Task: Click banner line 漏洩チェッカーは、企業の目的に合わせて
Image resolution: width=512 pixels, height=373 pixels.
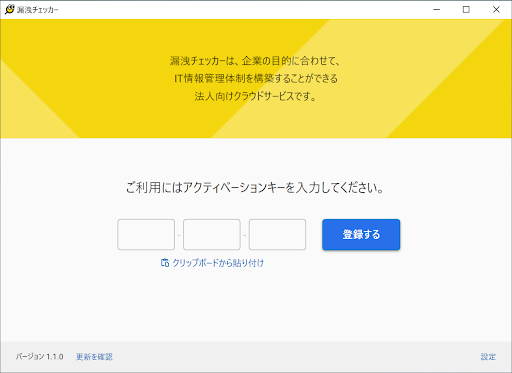Action: [x=255, y=61]
